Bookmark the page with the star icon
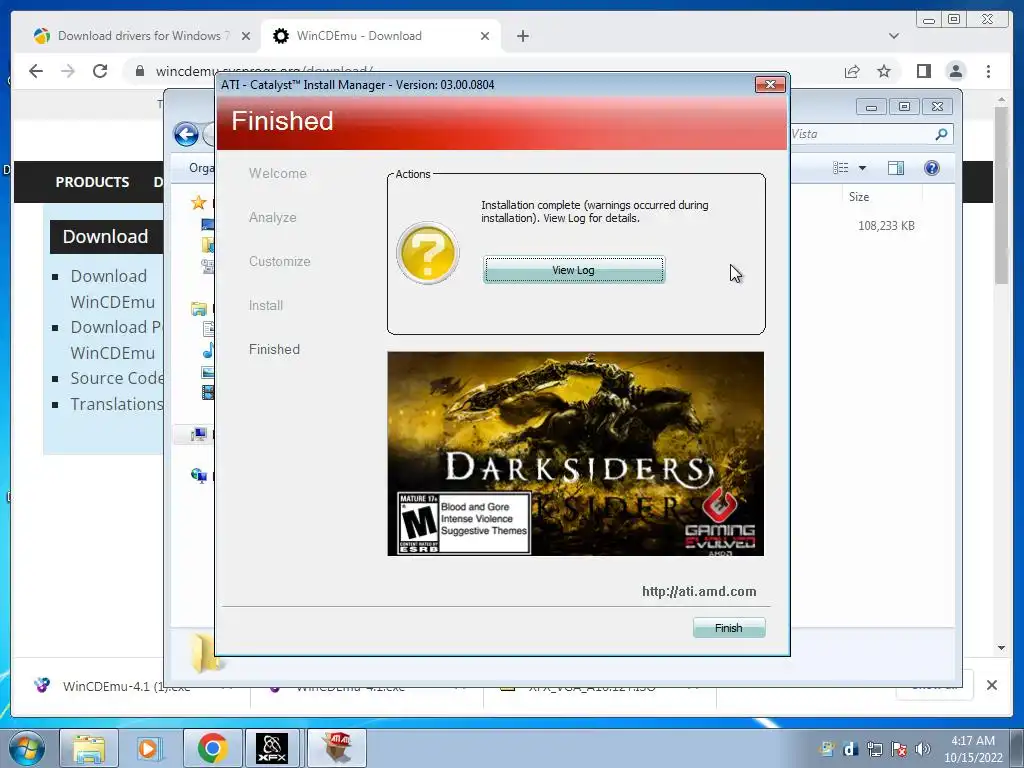The height and width of the screenshot is (768, 1024). click(884, 71)
